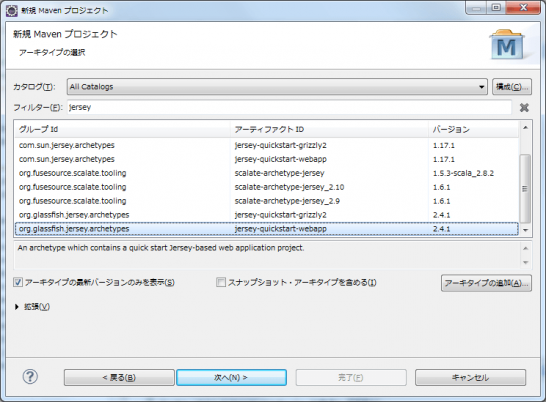This screenshot has width=546, height=402.
Task: Click the Eclipse icon in title bar
Action: point(12,10)
